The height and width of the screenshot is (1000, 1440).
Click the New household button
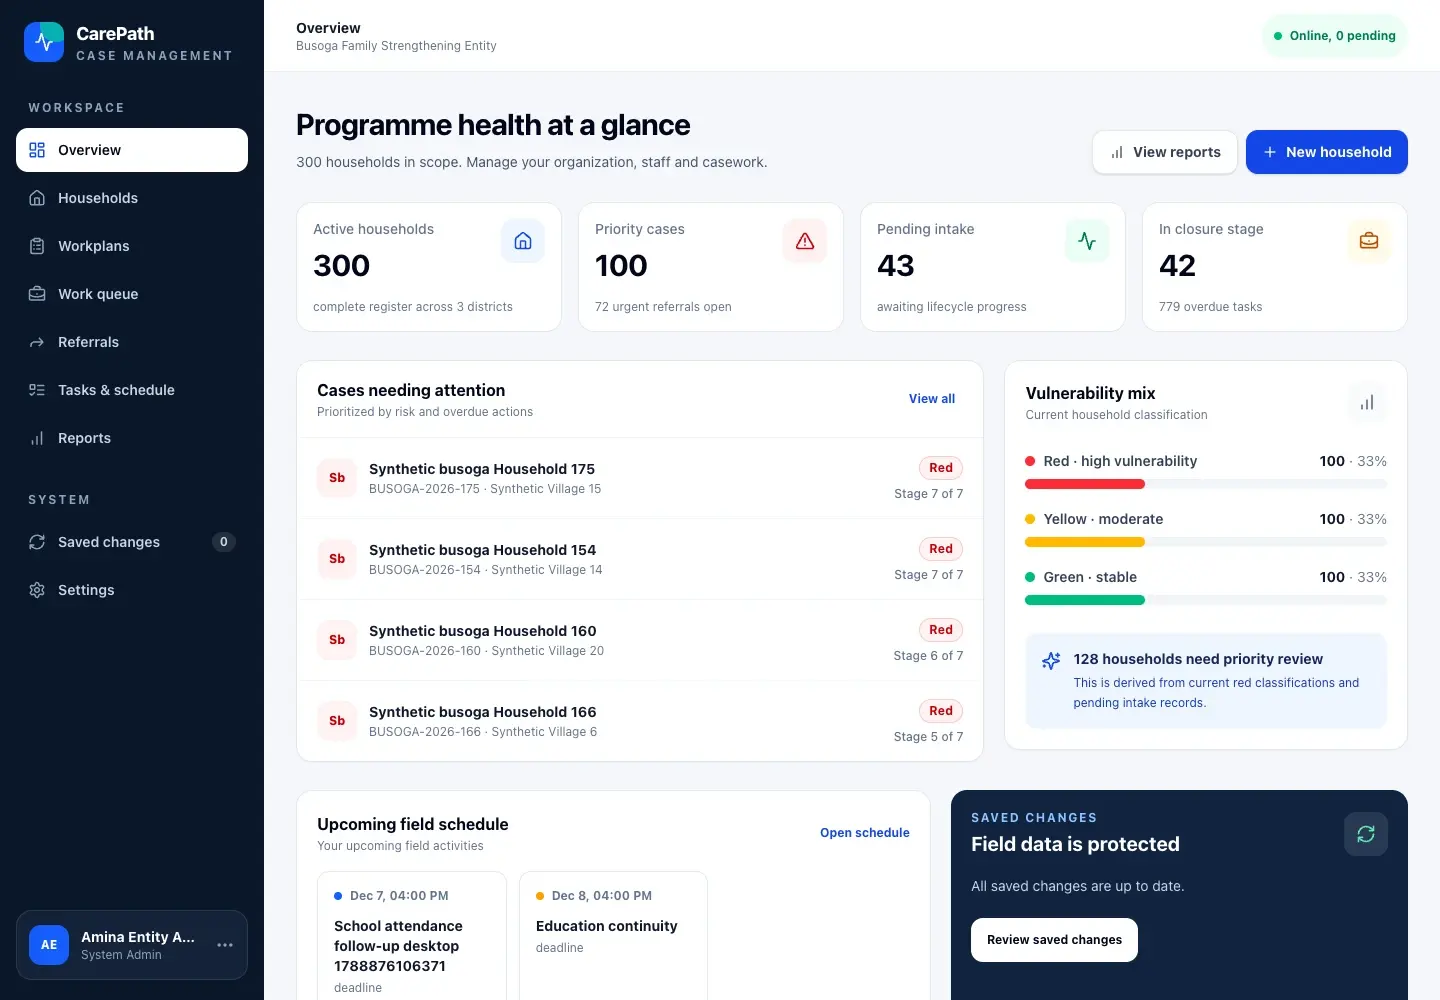[x=1327, y=152]
